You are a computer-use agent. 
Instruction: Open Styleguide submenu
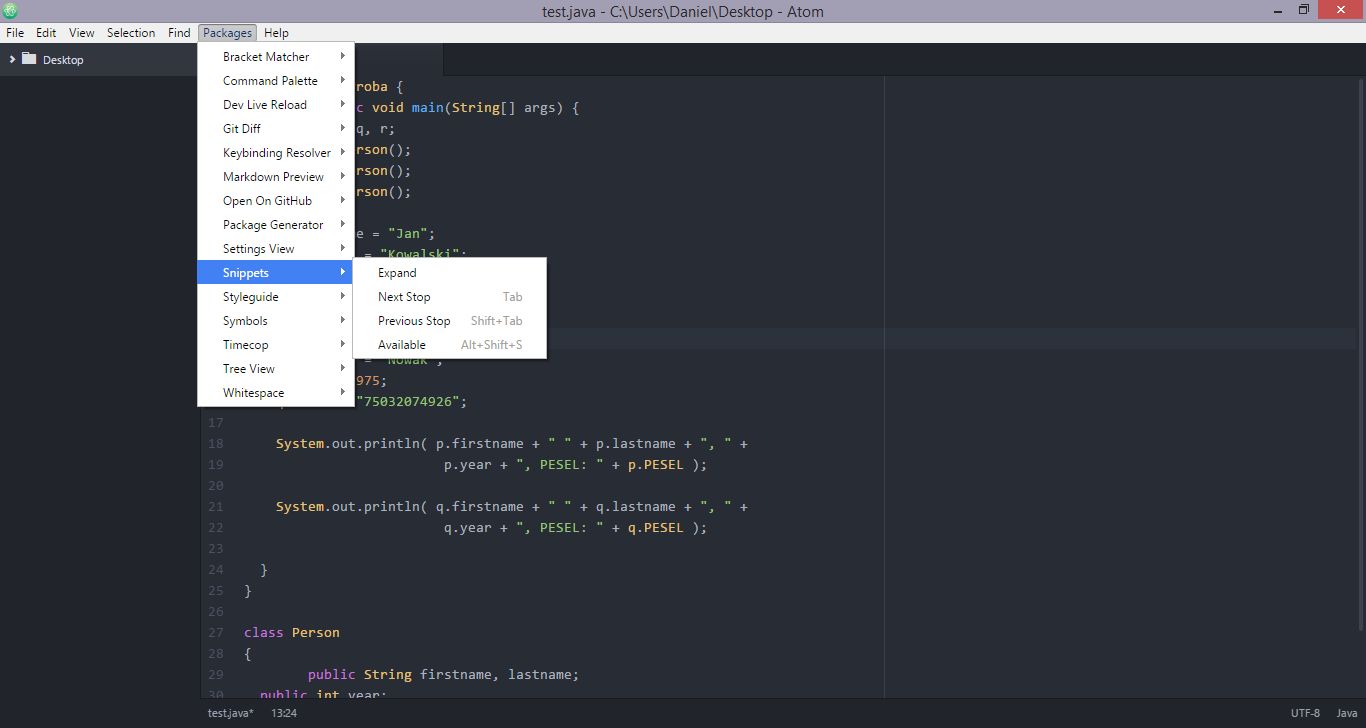(276, 297)
